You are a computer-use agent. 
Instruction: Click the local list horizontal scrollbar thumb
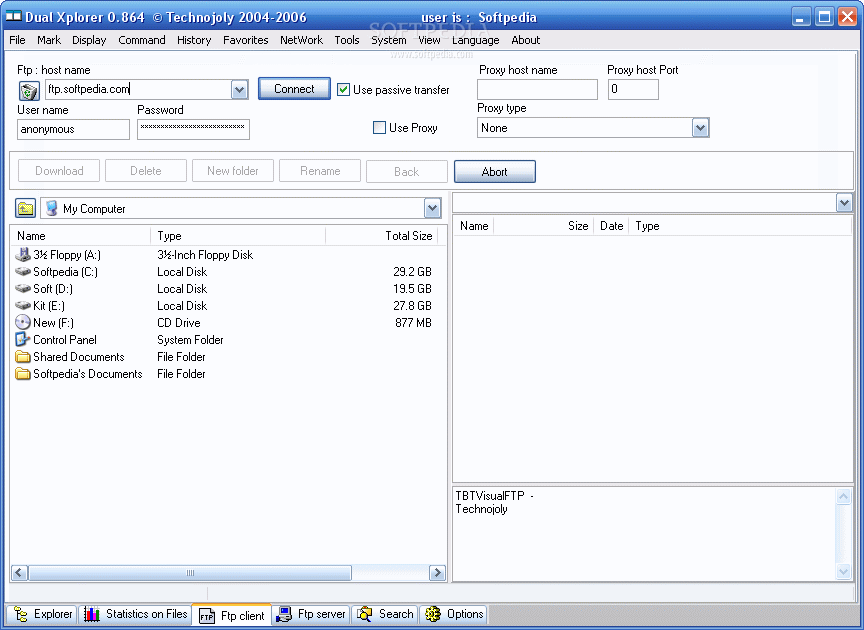tap(190, 573)
